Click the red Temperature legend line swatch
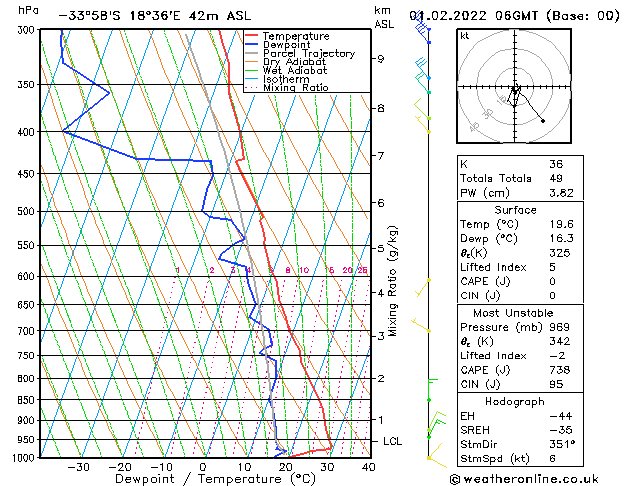The image size is (629, 486). coord(252,36)
